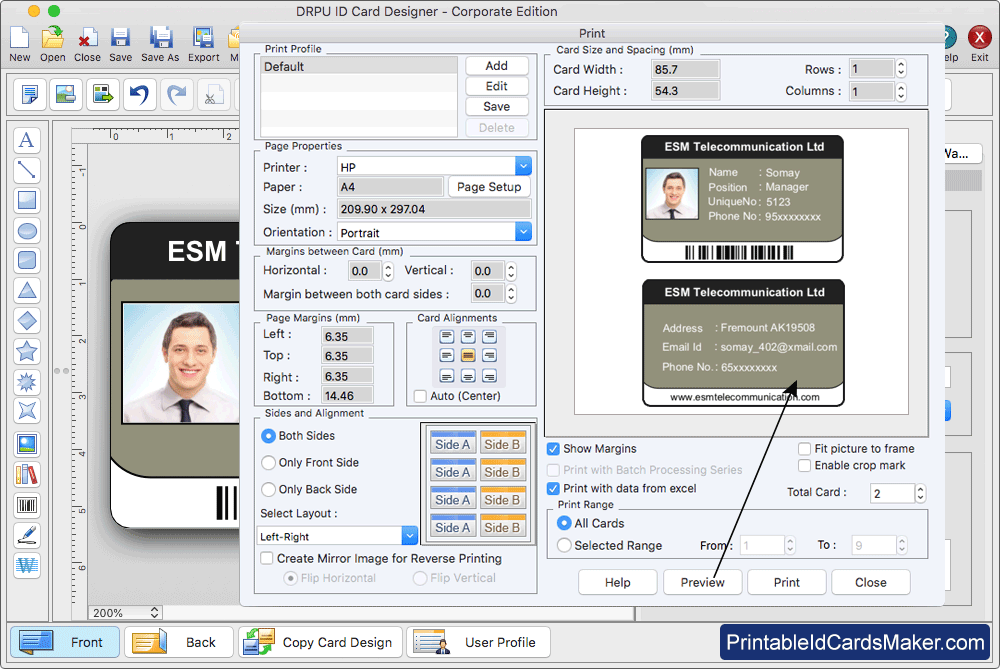Viewport: 1000px width, 669px height.
Task: Select the Triangle shape tool
Action: (x=27, y=290)
